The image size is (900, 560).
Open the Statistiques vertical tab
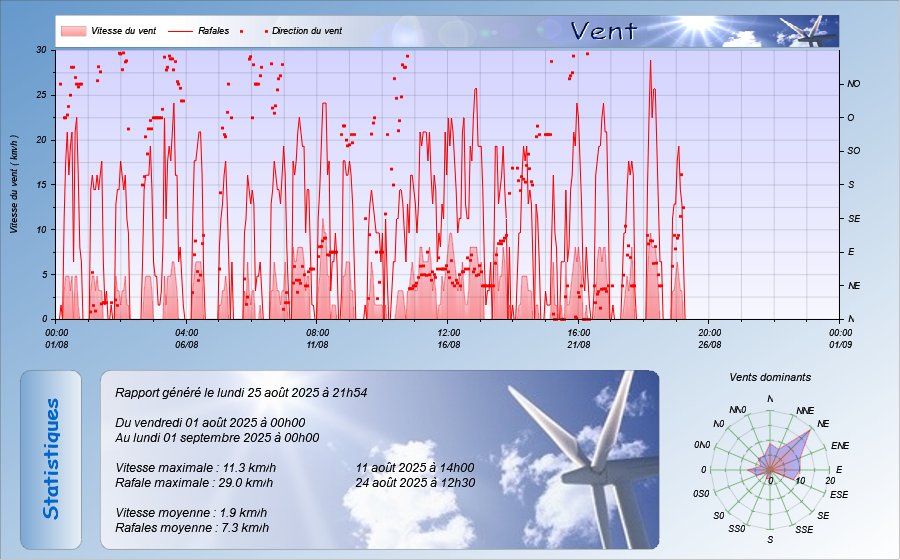click(51, 459)
